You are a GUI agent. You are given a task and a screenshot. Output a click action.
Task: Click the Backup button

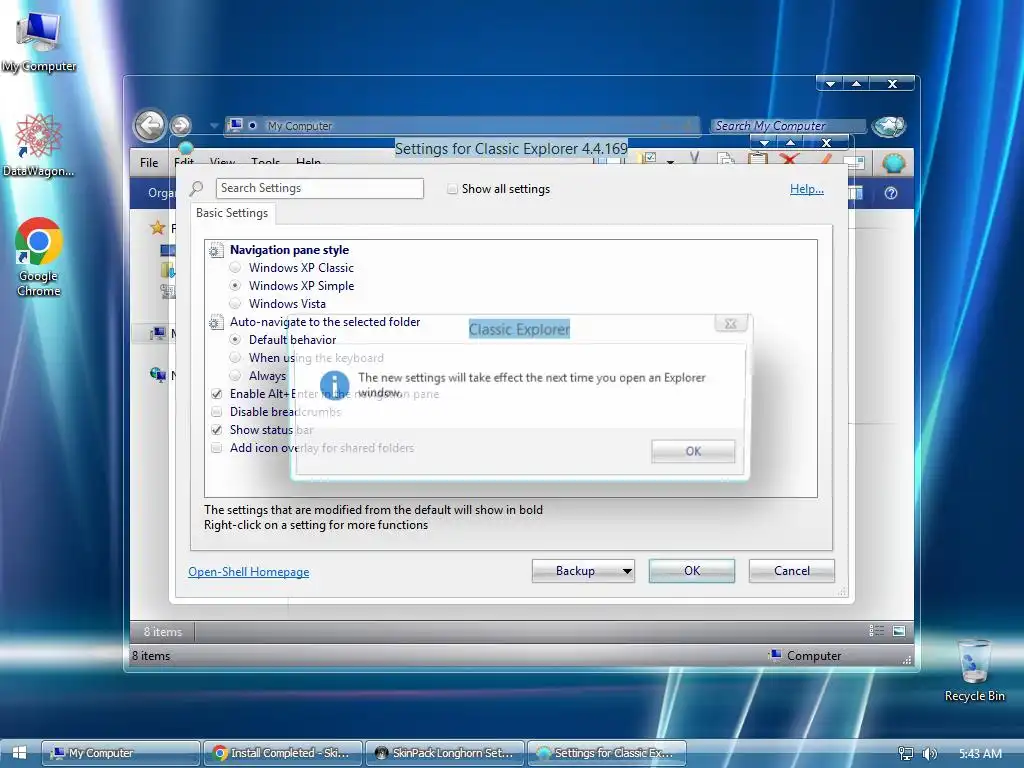click(575, 571)
